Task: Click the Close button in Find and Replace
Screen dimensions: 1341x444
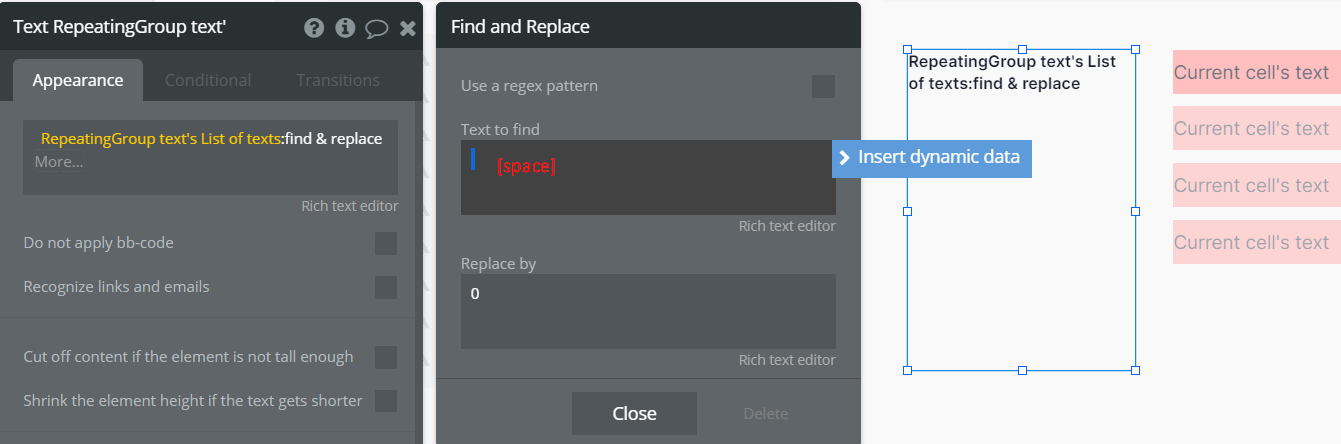Action: [634, 413]
